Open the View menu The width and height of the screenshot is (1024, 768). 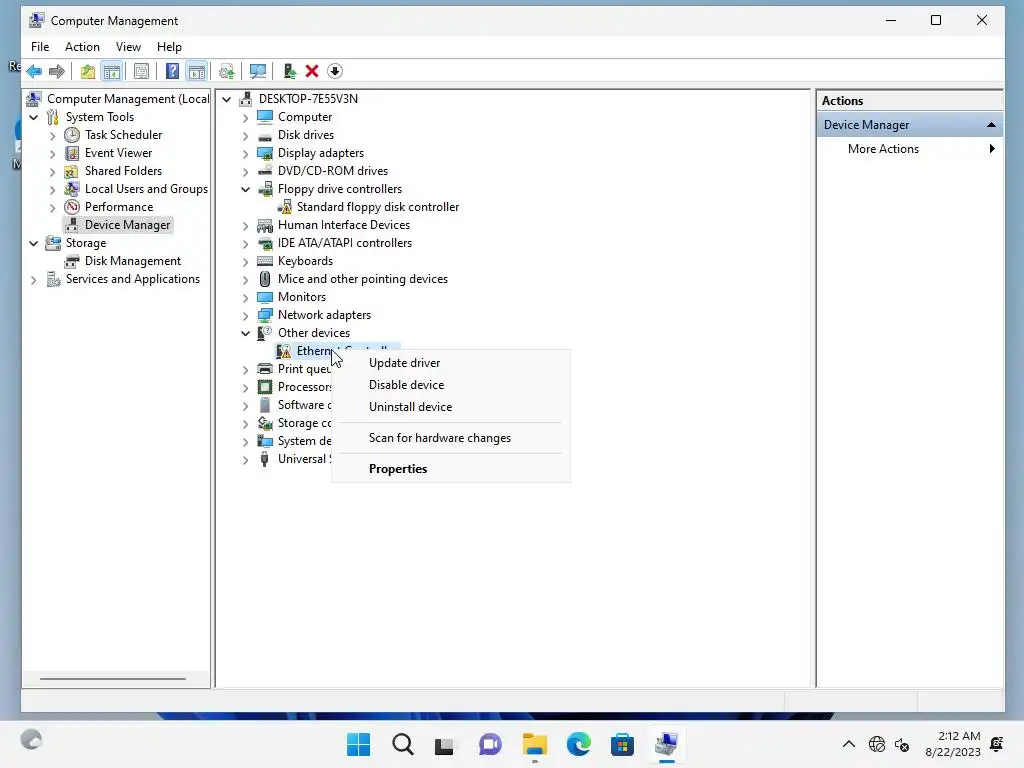[x=128, y=47]
